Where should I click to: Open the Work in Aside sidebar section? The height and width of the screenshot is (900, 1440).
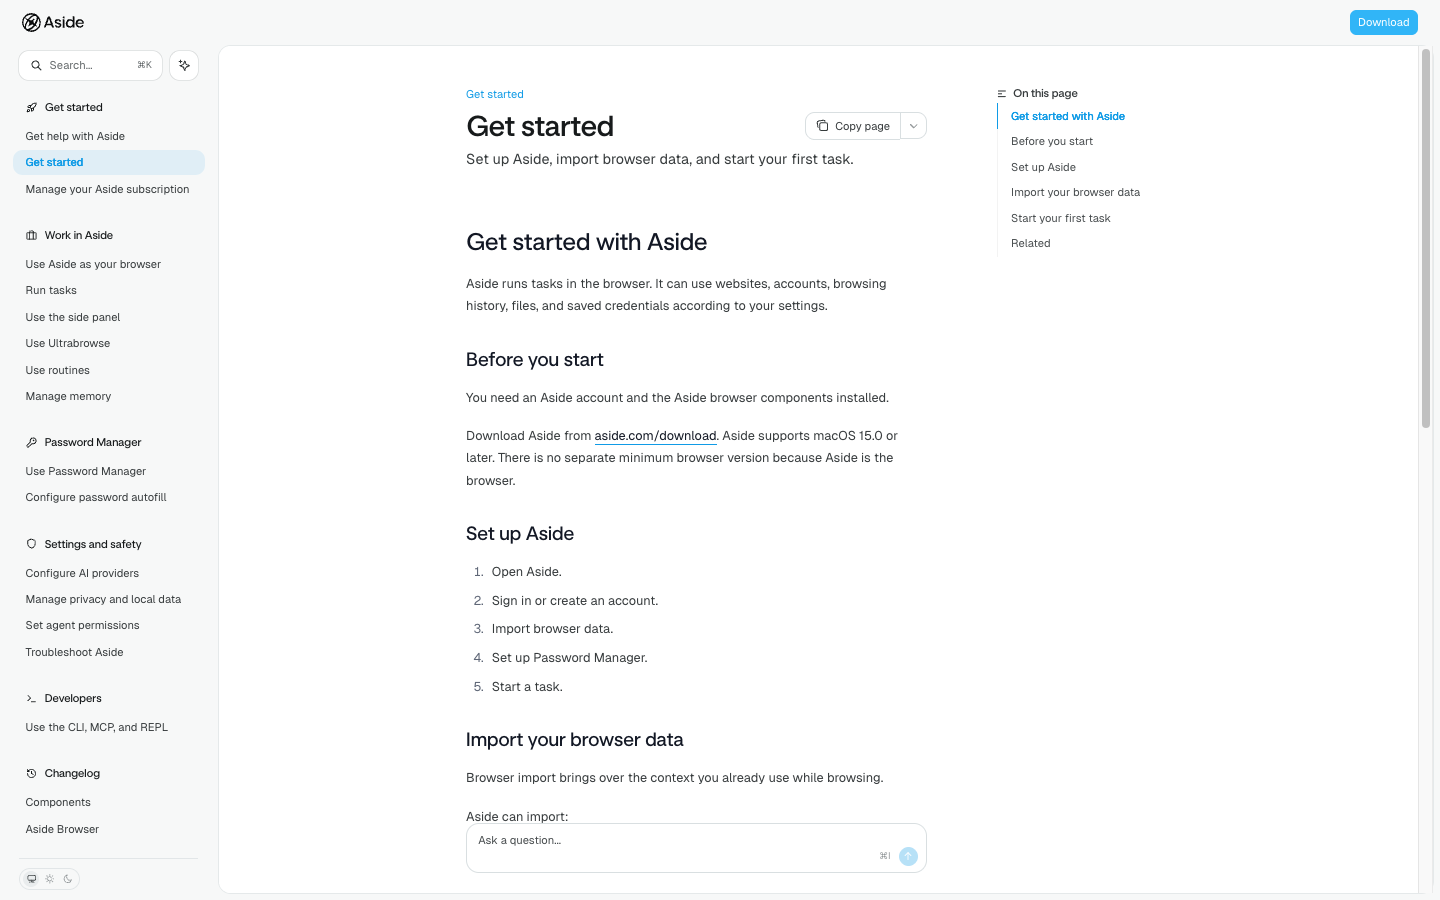[79, 235]
